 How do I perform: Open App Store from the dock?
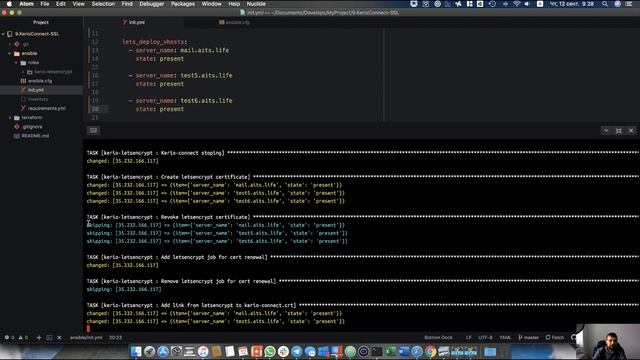tap(163, 351)
